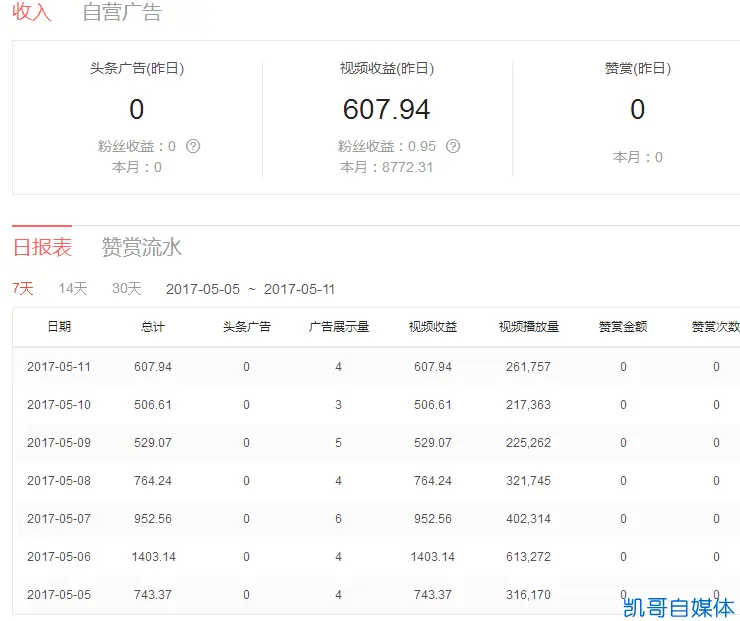Viewport: 740px width, 621px height.
Task: Click the 视频播放量 column header
Action: tap(529, 327)
